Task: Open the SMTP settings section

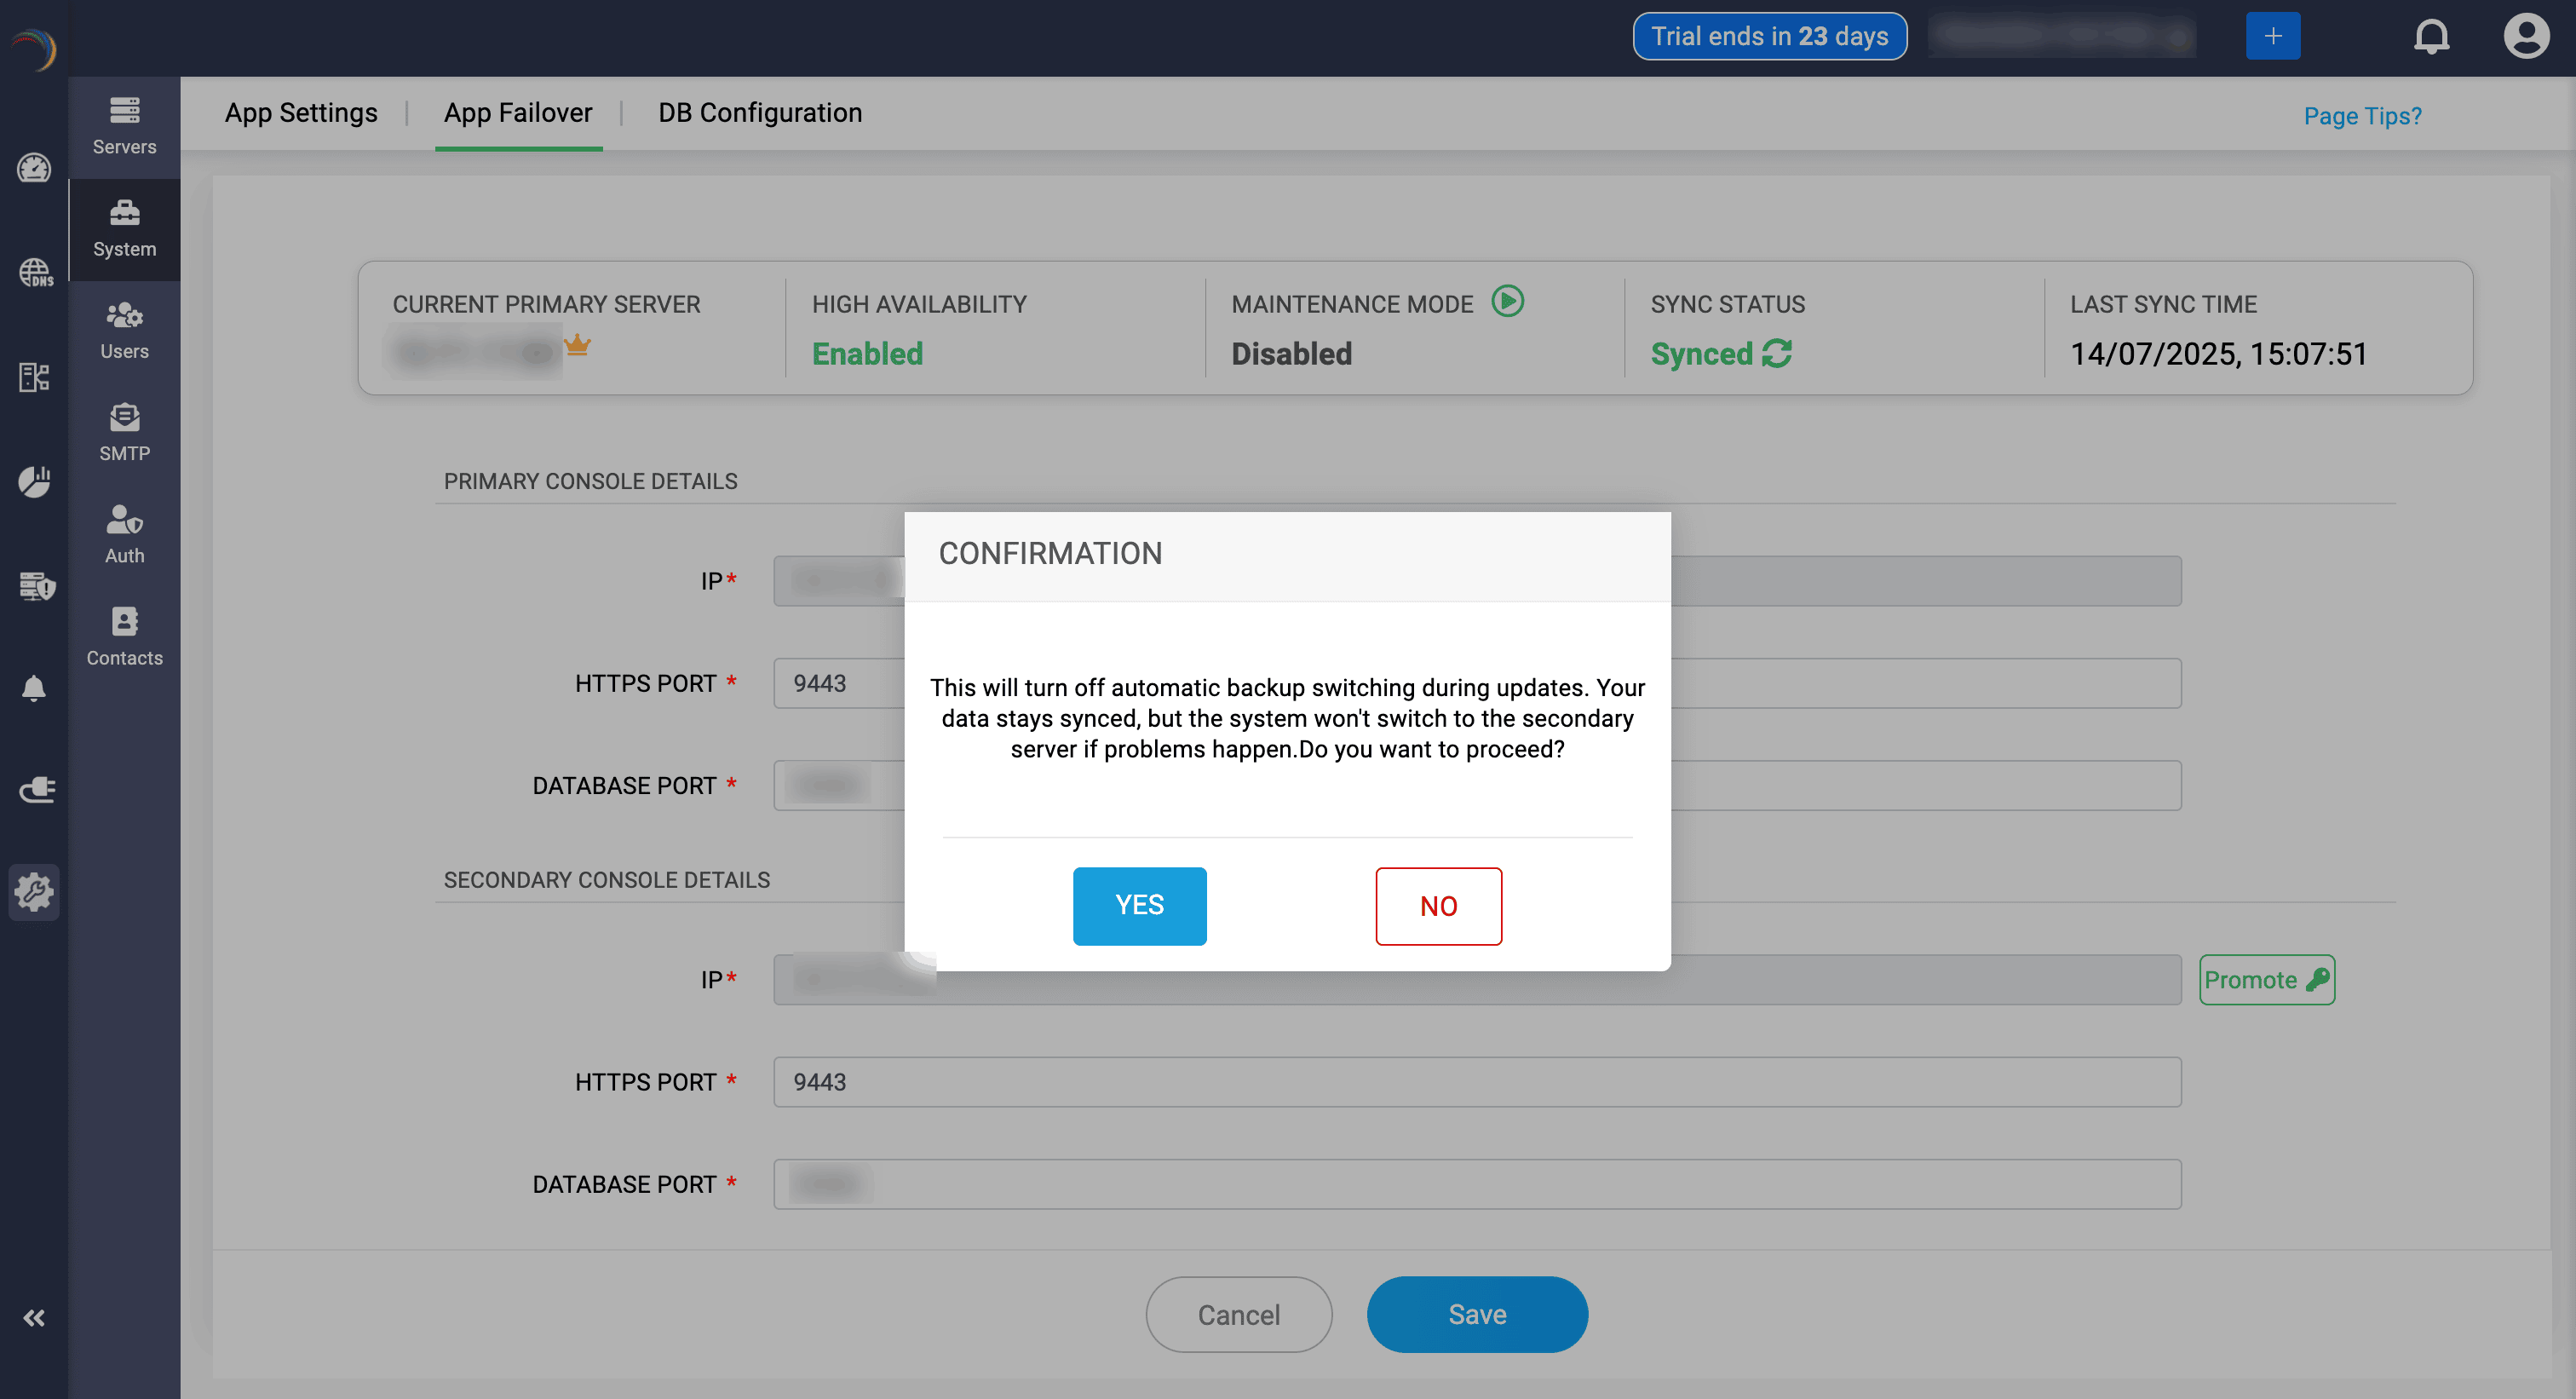Action: (x=124, y=432)
